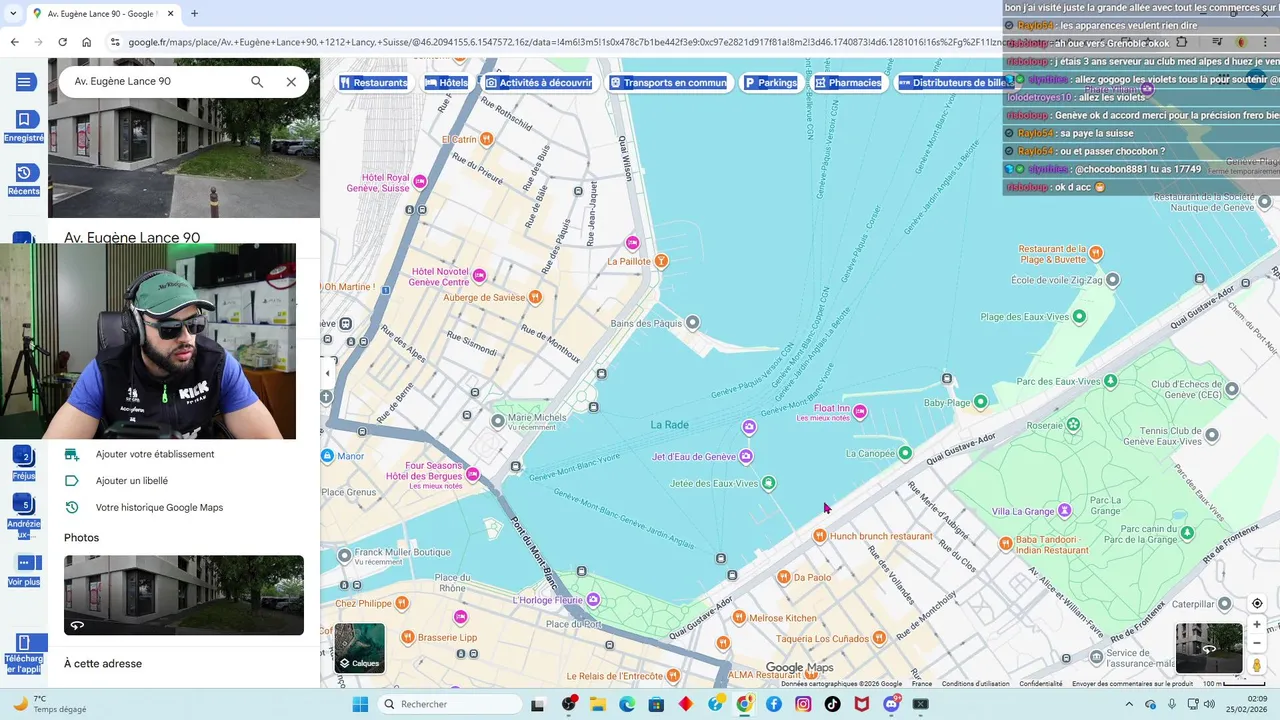Open Discord from the taskbar
The width and height of the screenshot is (1280, 720).
click(x=891, y=704)
